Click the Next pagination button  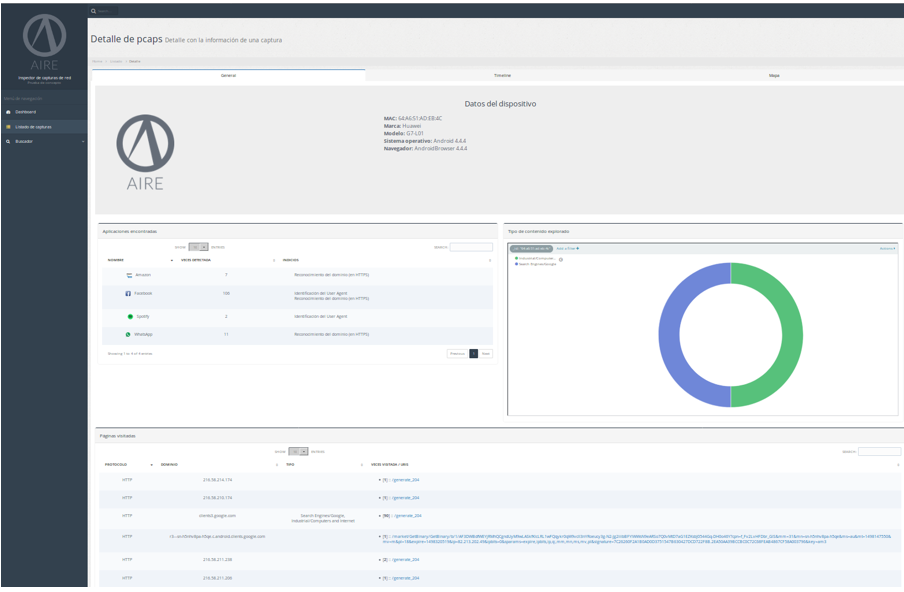(486, 353)
